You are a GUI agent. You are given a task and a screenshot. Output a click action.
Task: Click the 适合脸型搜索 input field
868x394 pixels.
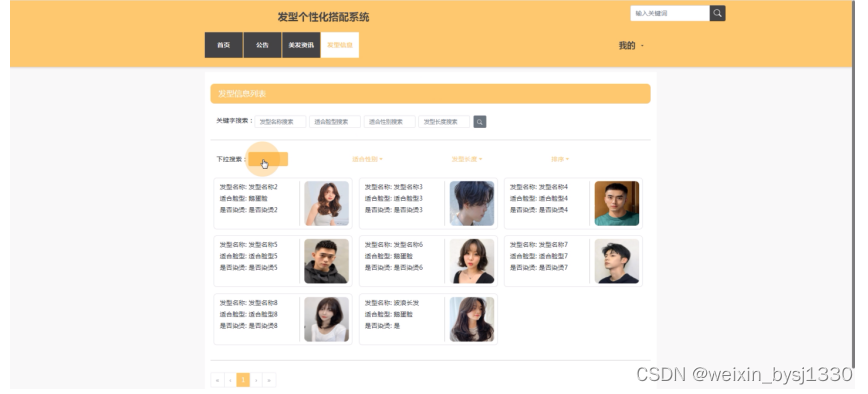click(x=335, y=122)
